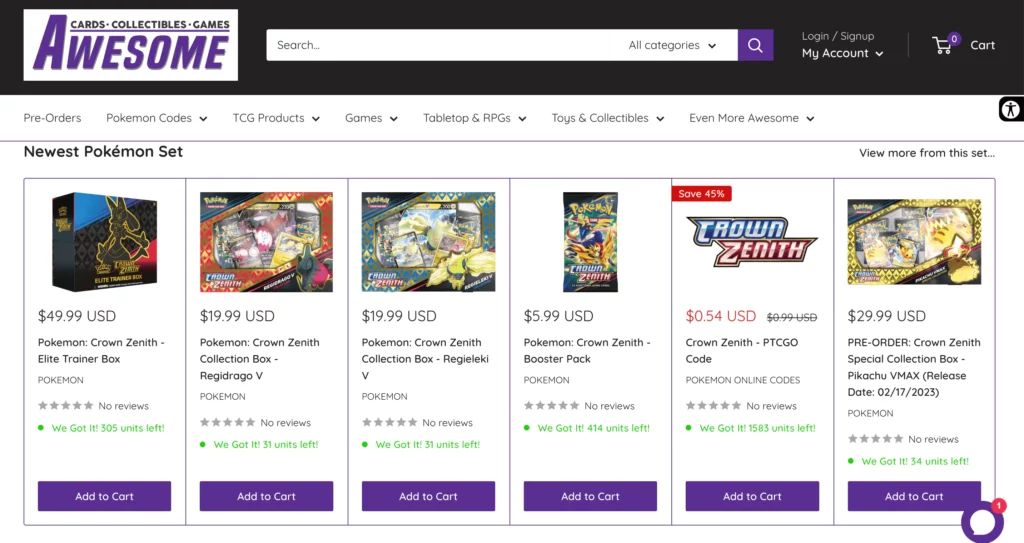Open the accessibility widget icon
The image size is (1024, 543).
(x=1011, y=109)
